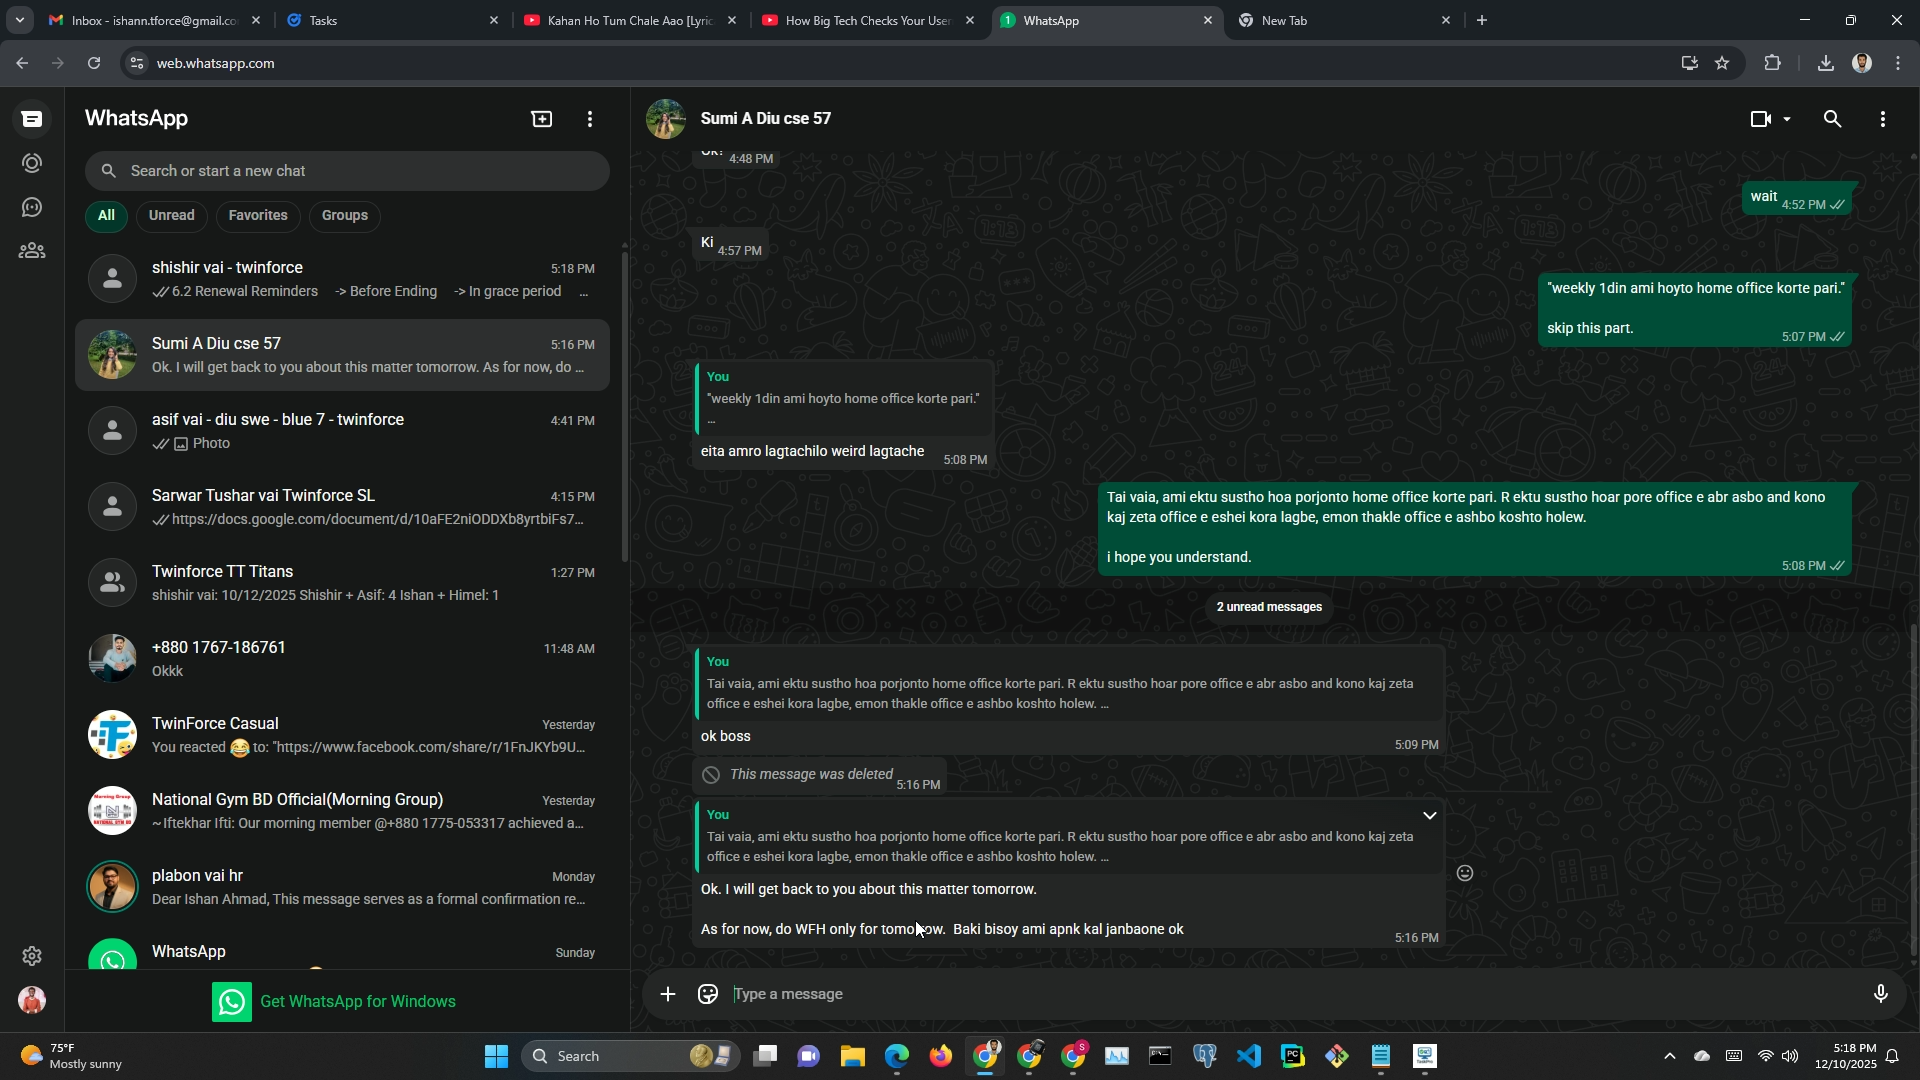The height and width of the screenshot is (1080, 1920).
Task: Open the Communities icon in sidebar
Action: [x=32, y=251]
